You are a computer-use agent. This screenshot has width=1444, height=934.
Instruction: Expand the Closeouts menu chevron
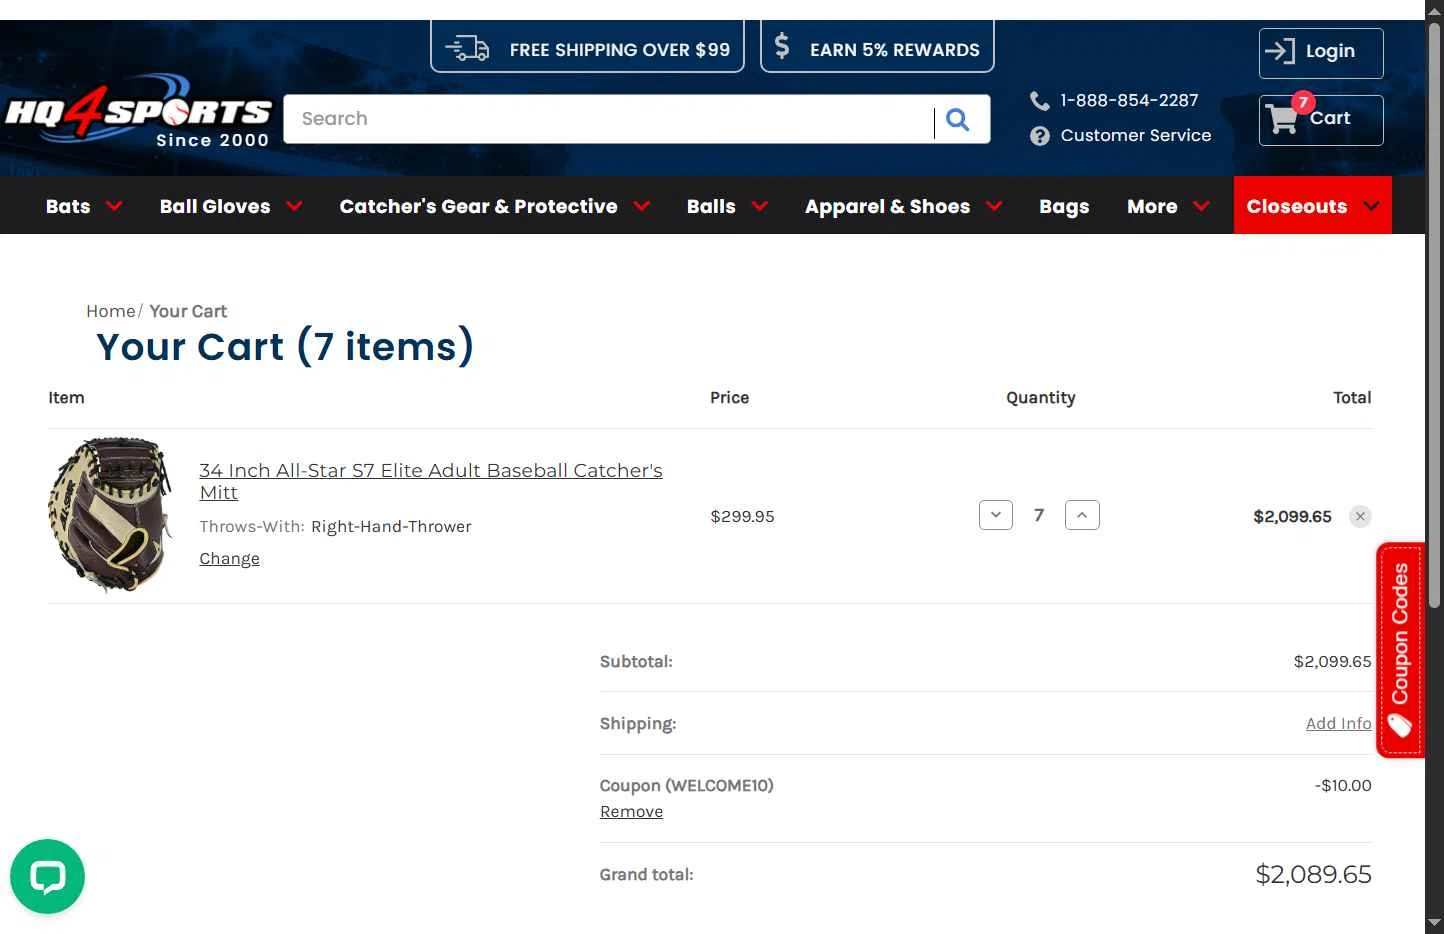point(1371,206)
